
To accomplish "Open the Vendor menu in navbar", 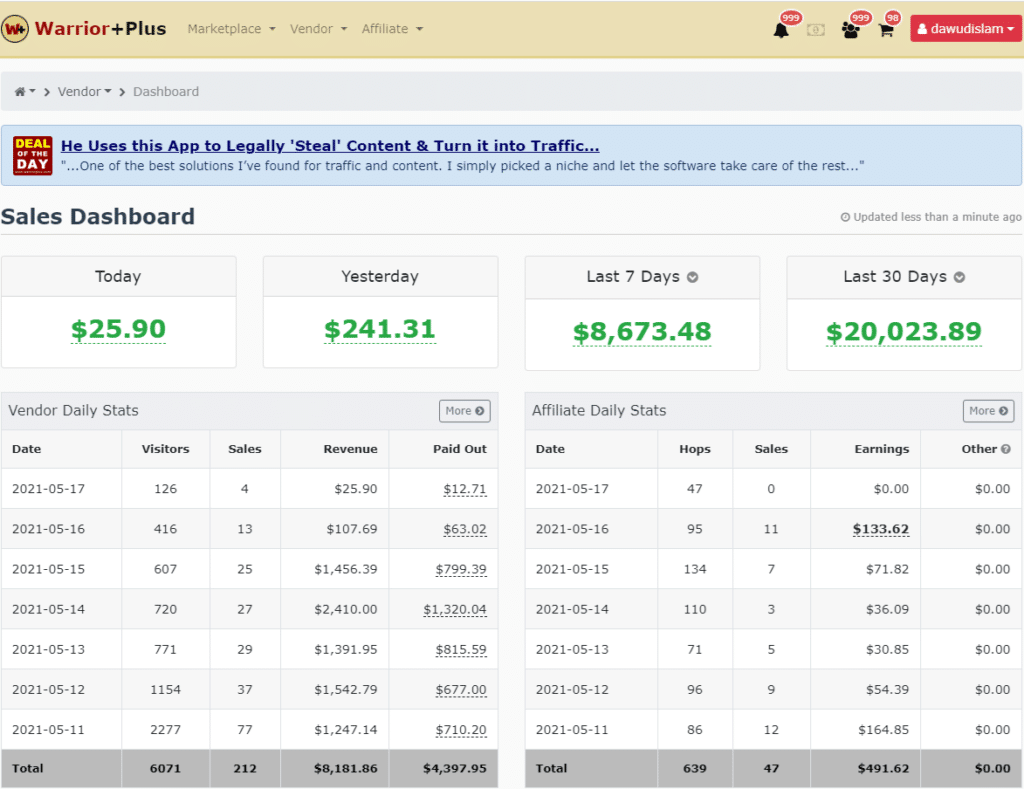I will click(x=318, y=29).
